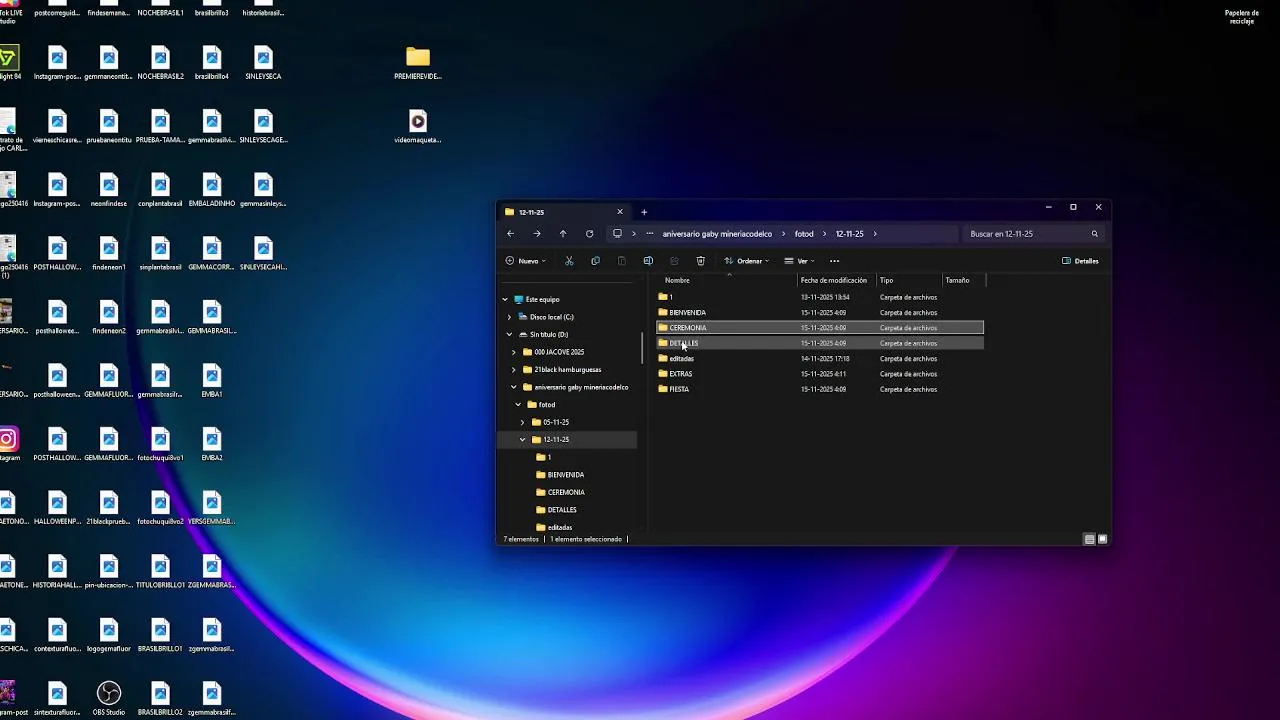This screenshot has width=1280, height=720.
Task: Expand 000 JACOVE 2025 tree node
Action: coord(514,352)
